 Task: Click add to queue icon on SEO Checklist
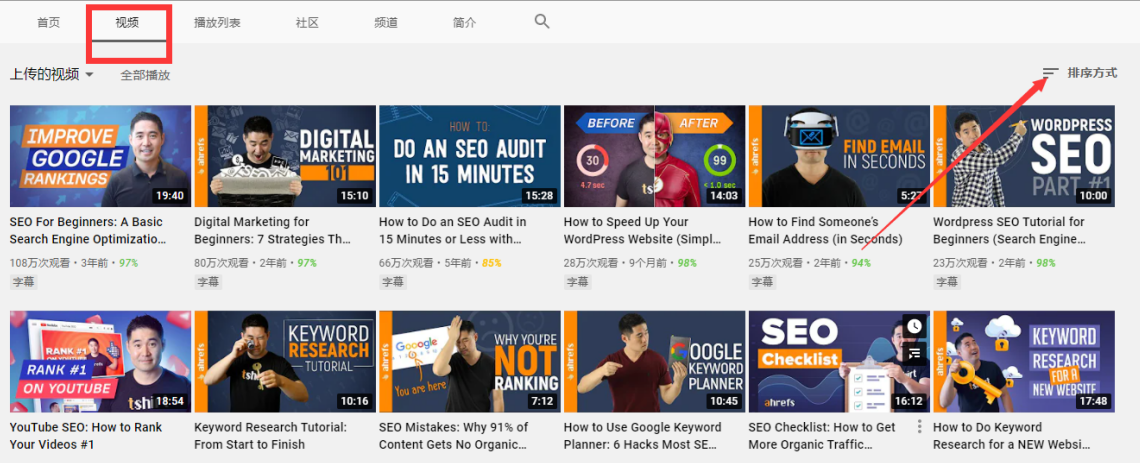(x=914, y=353)
